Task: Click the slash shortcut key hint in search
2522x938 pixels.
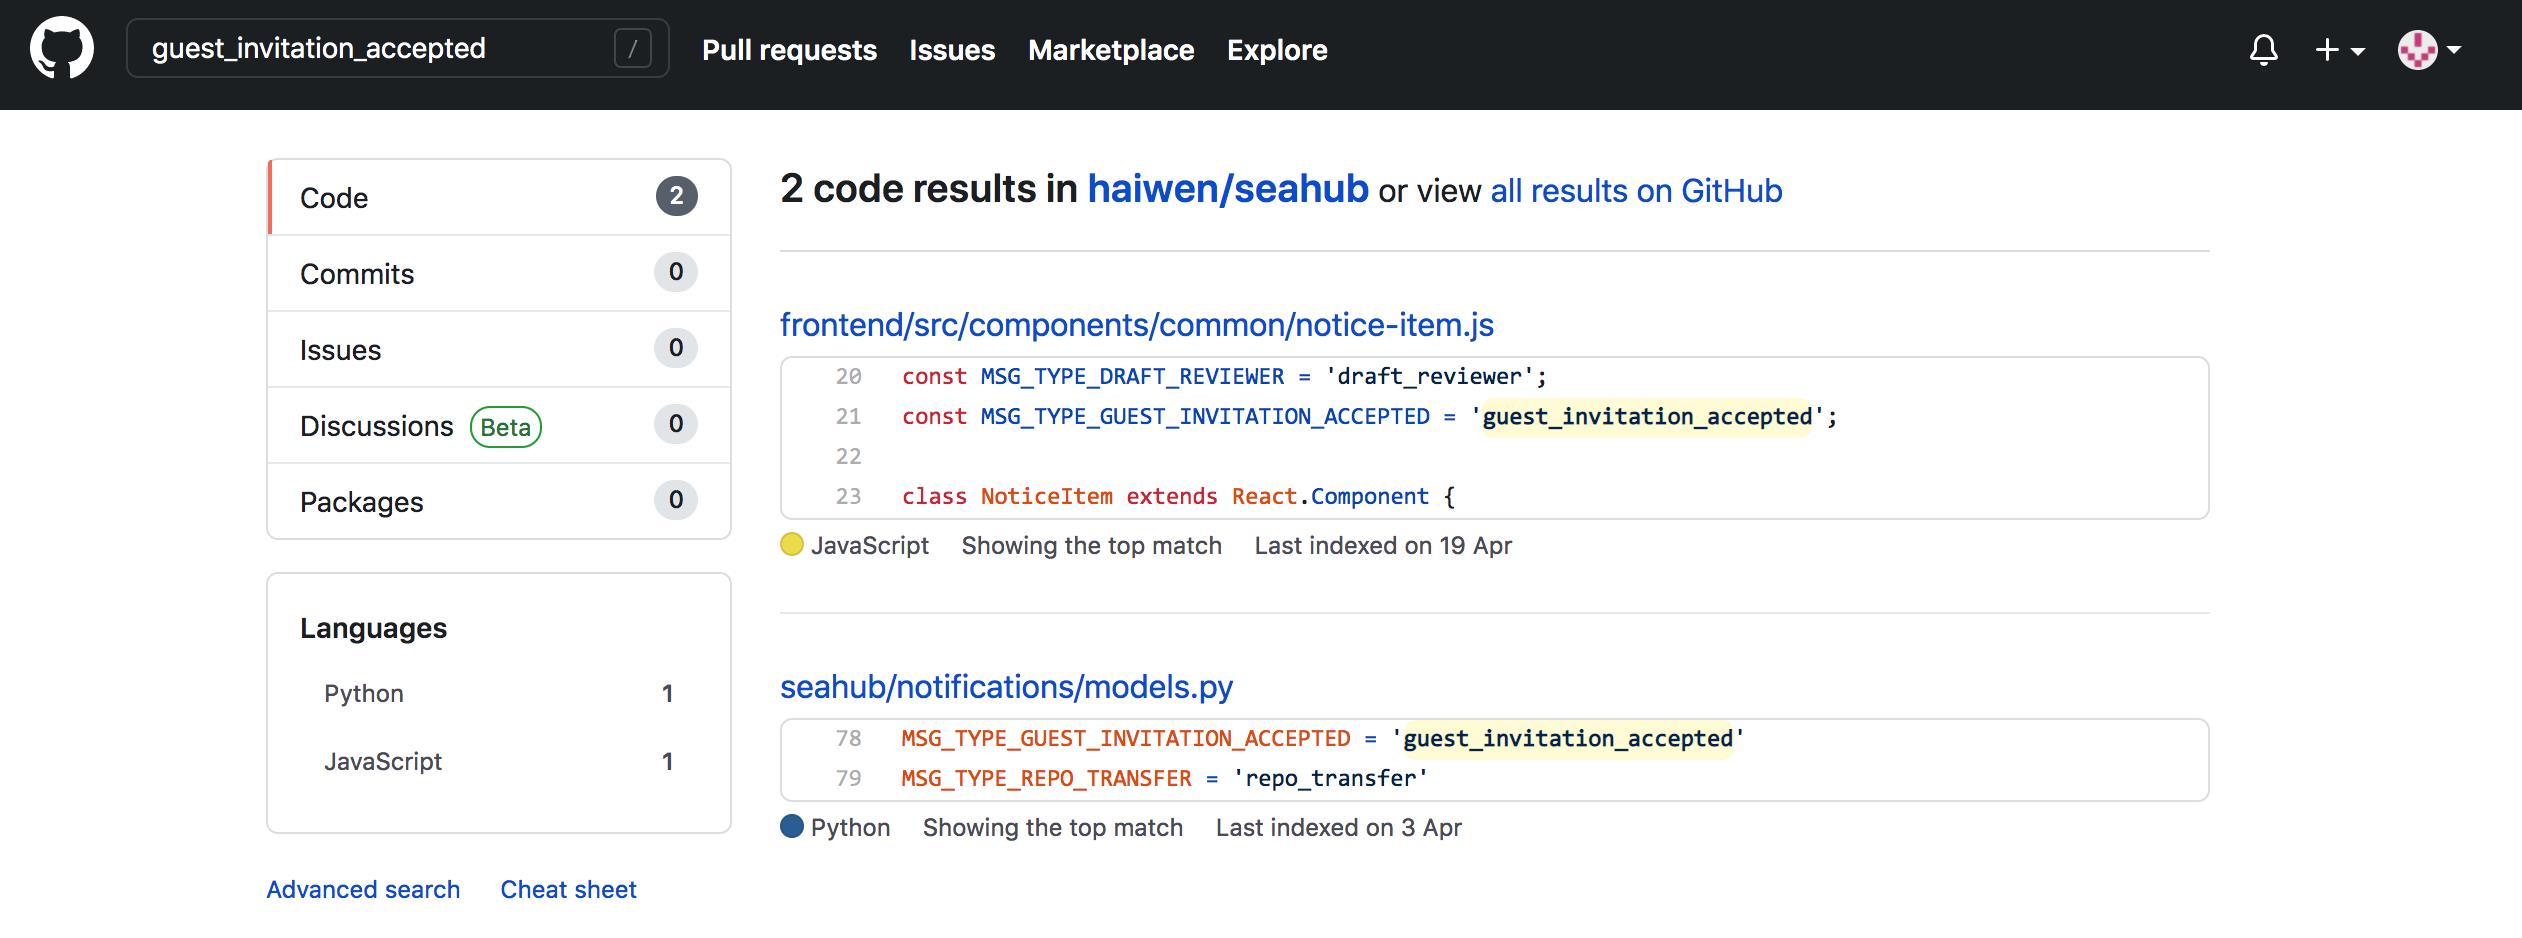Action: (633, 48)
